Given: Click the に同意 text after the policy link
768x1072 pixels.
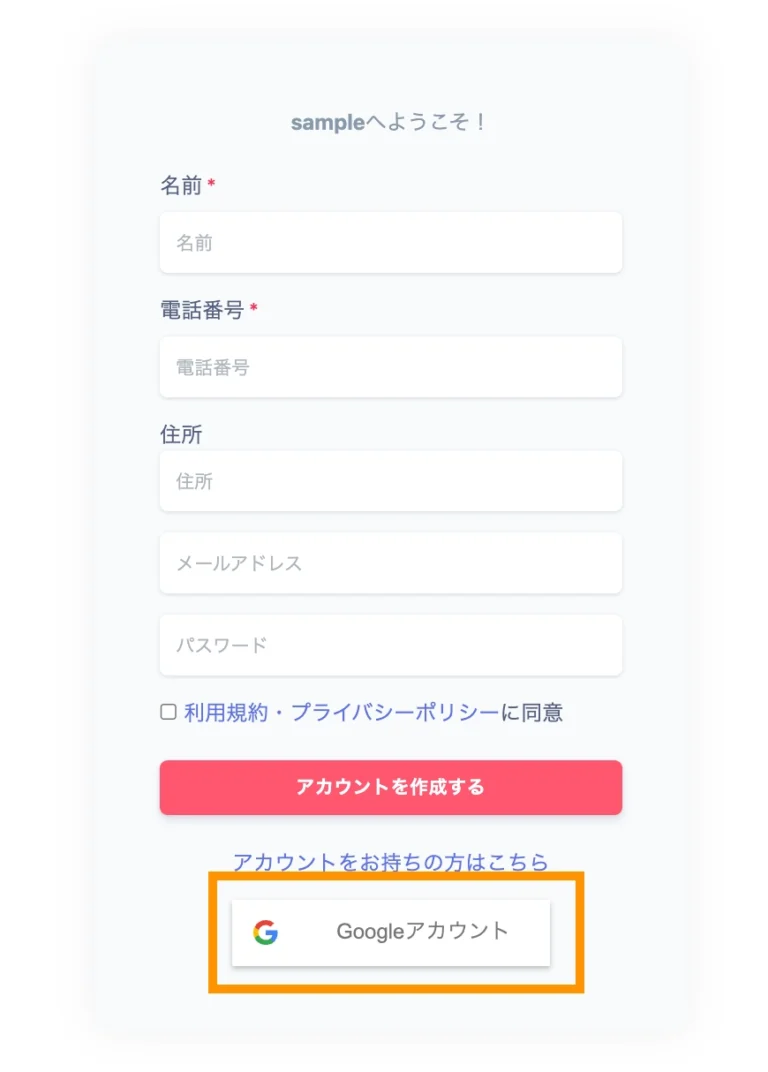Looking at the screenshot, I should [x=531, y=713].
